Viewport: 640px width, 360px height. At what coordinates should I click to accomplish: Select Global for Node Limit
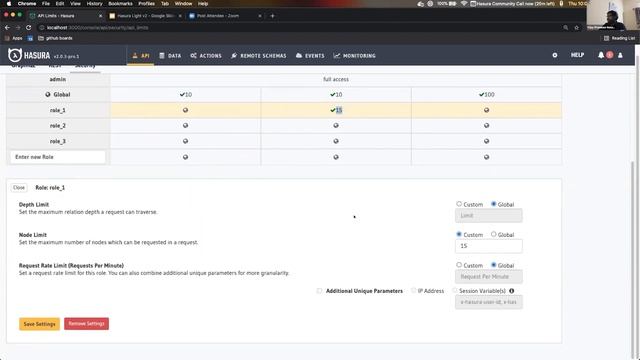click(x=493, y=234)
